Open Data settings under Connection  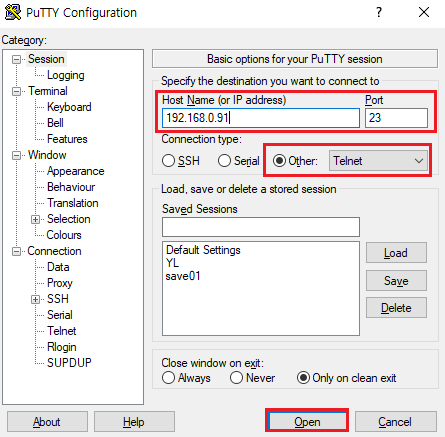(x=58, y=267)
